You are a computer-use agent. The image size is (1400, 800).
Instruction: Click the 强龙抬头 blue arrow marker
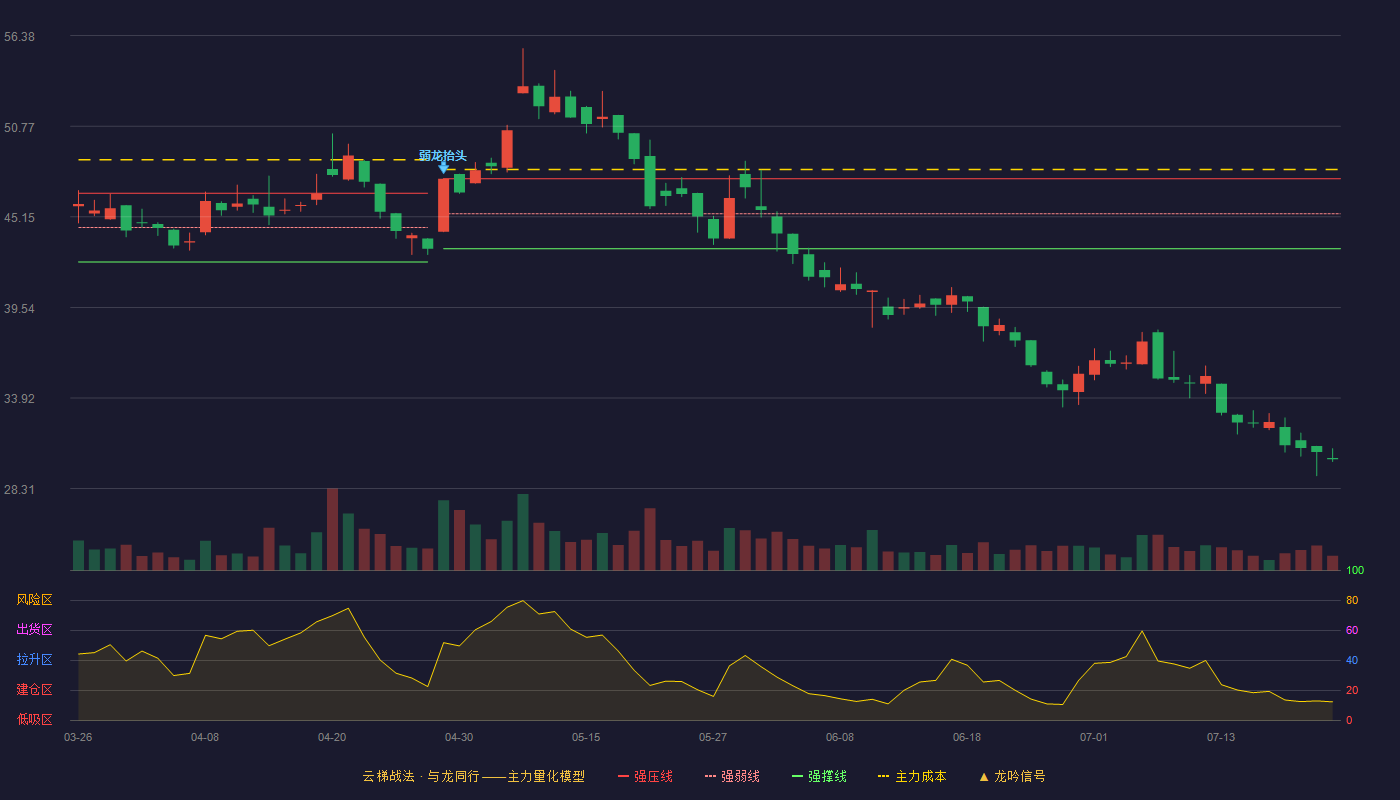click(443, 167)
